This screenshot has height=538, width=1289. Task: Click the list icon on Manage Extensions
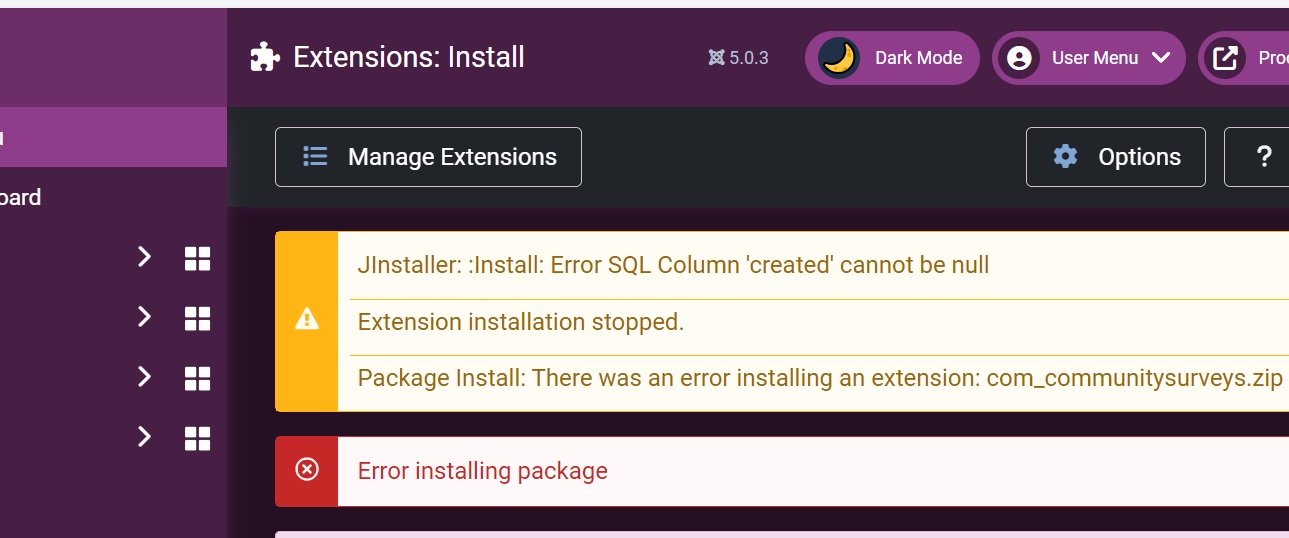[315, 157]
